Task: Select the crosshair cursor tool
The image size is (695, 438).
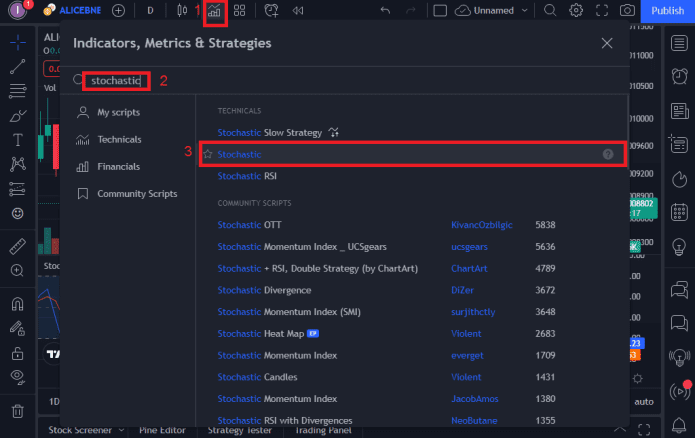Action: (x=18, y=43)
